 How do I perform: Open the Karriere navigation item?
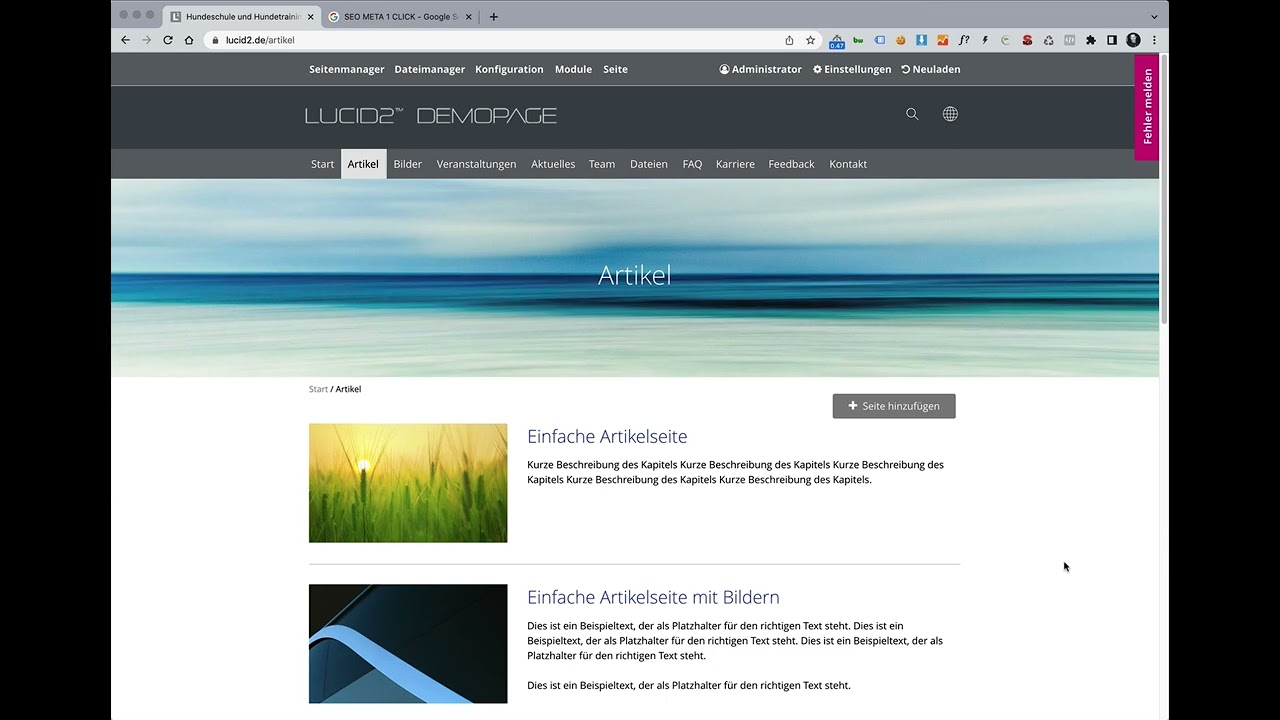pos(735,164)
